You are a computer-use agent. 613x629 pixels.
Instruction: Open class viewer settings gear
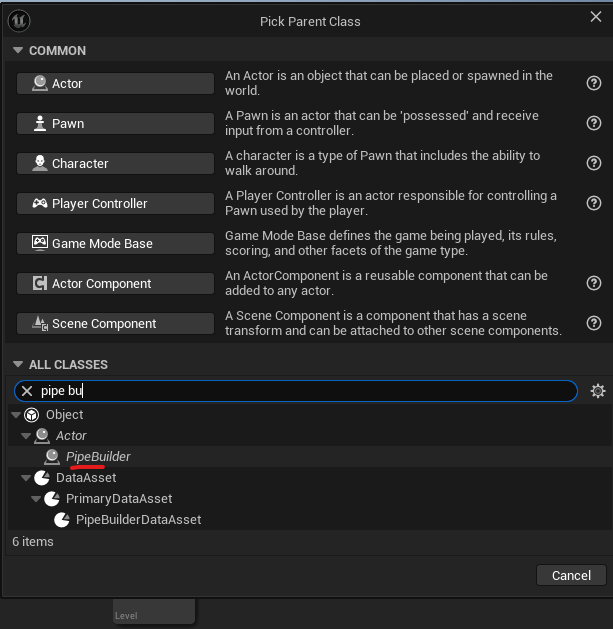pyautogui.click(x=598, y=391)
